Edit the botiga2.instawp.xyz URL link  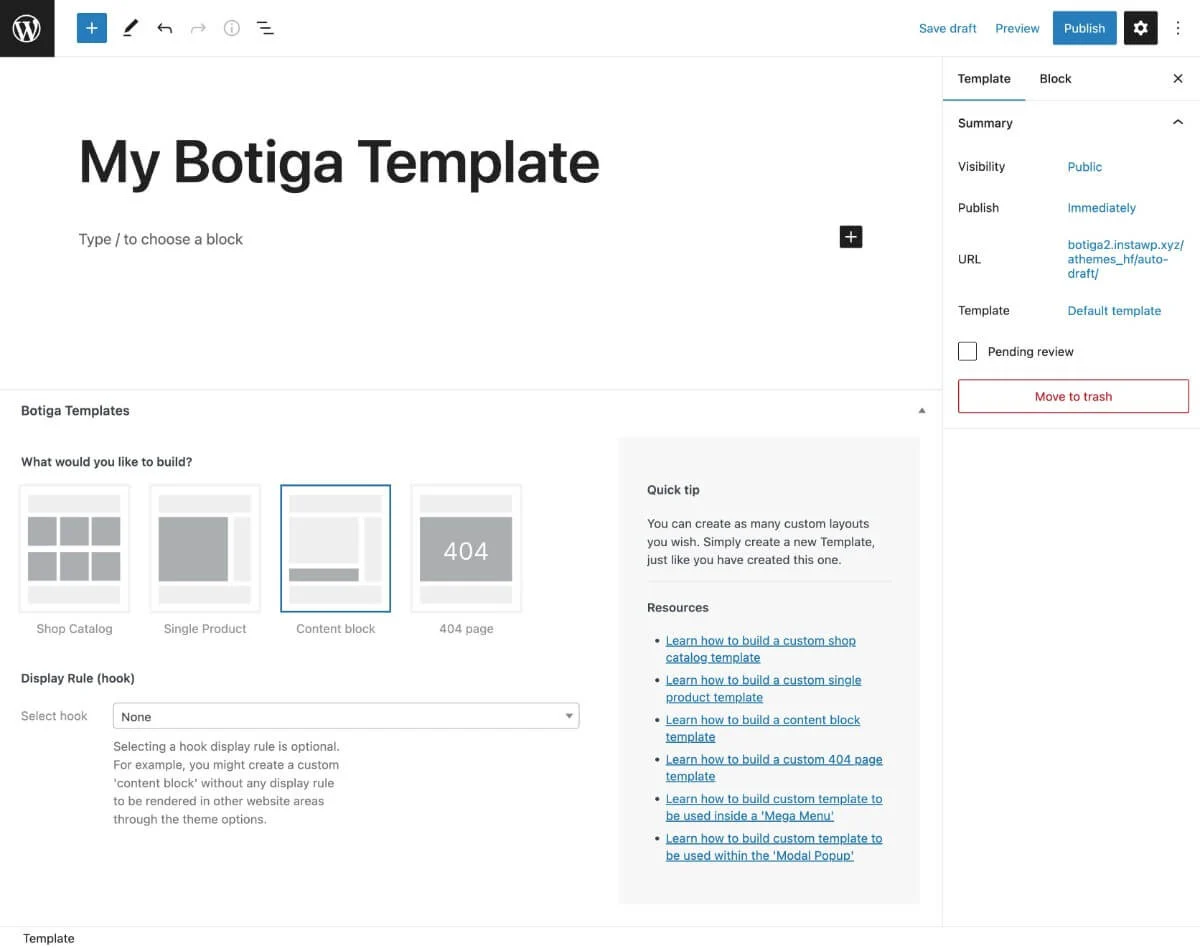pyautogui.click(x=1125, y=259)
